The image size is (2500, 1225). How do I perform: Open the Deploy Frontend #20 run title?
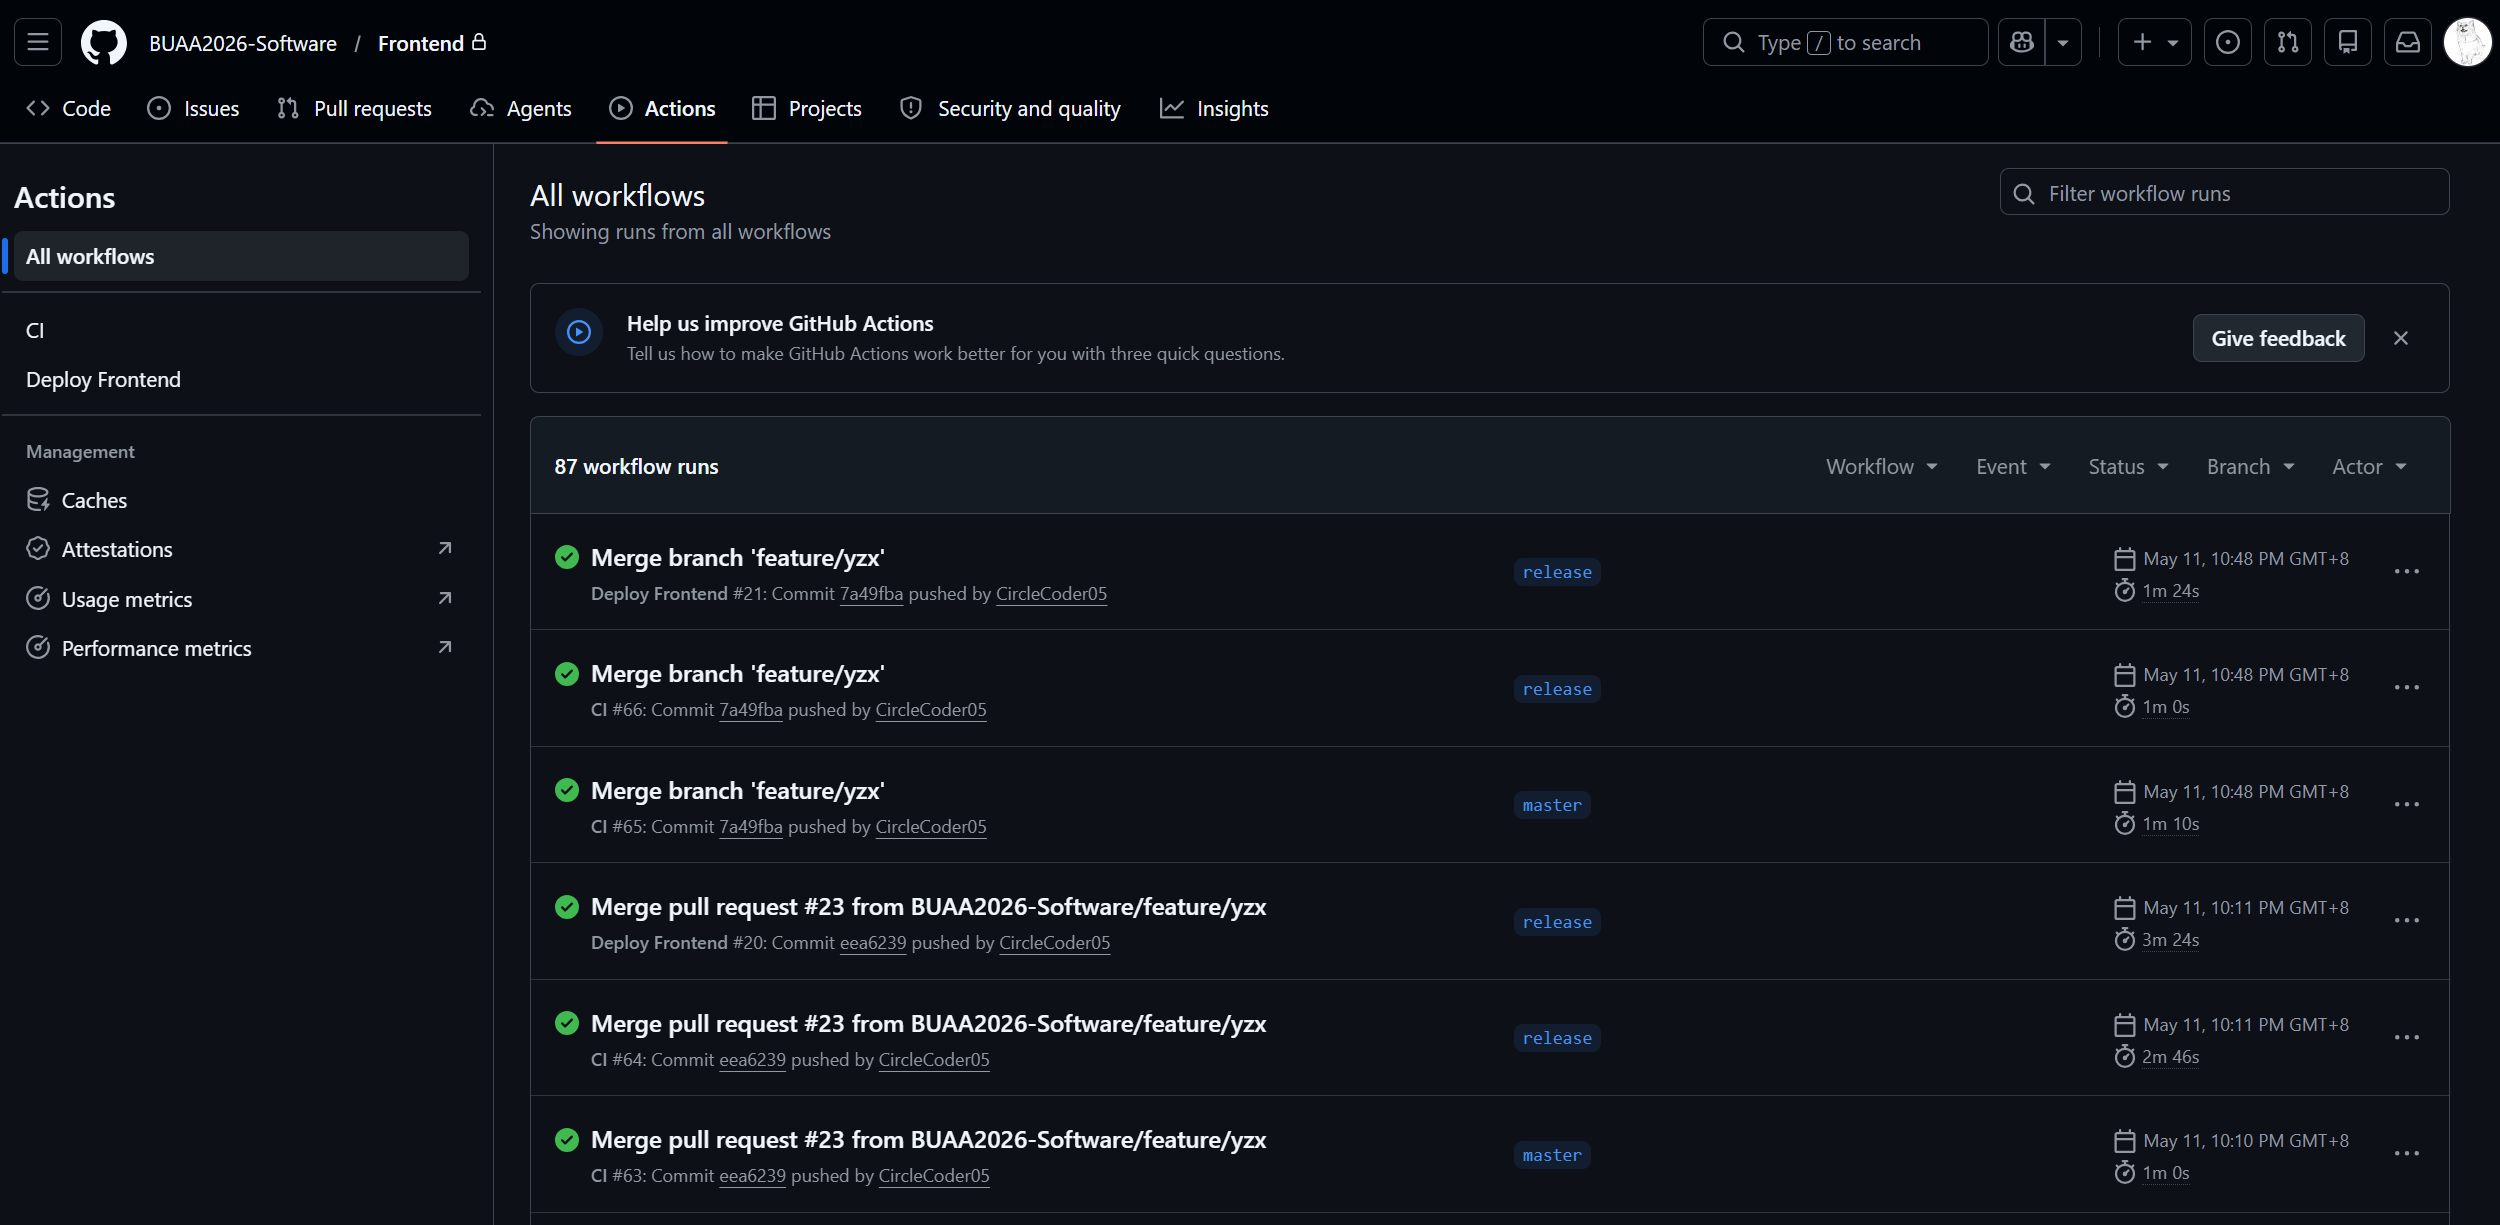(928, 907)
